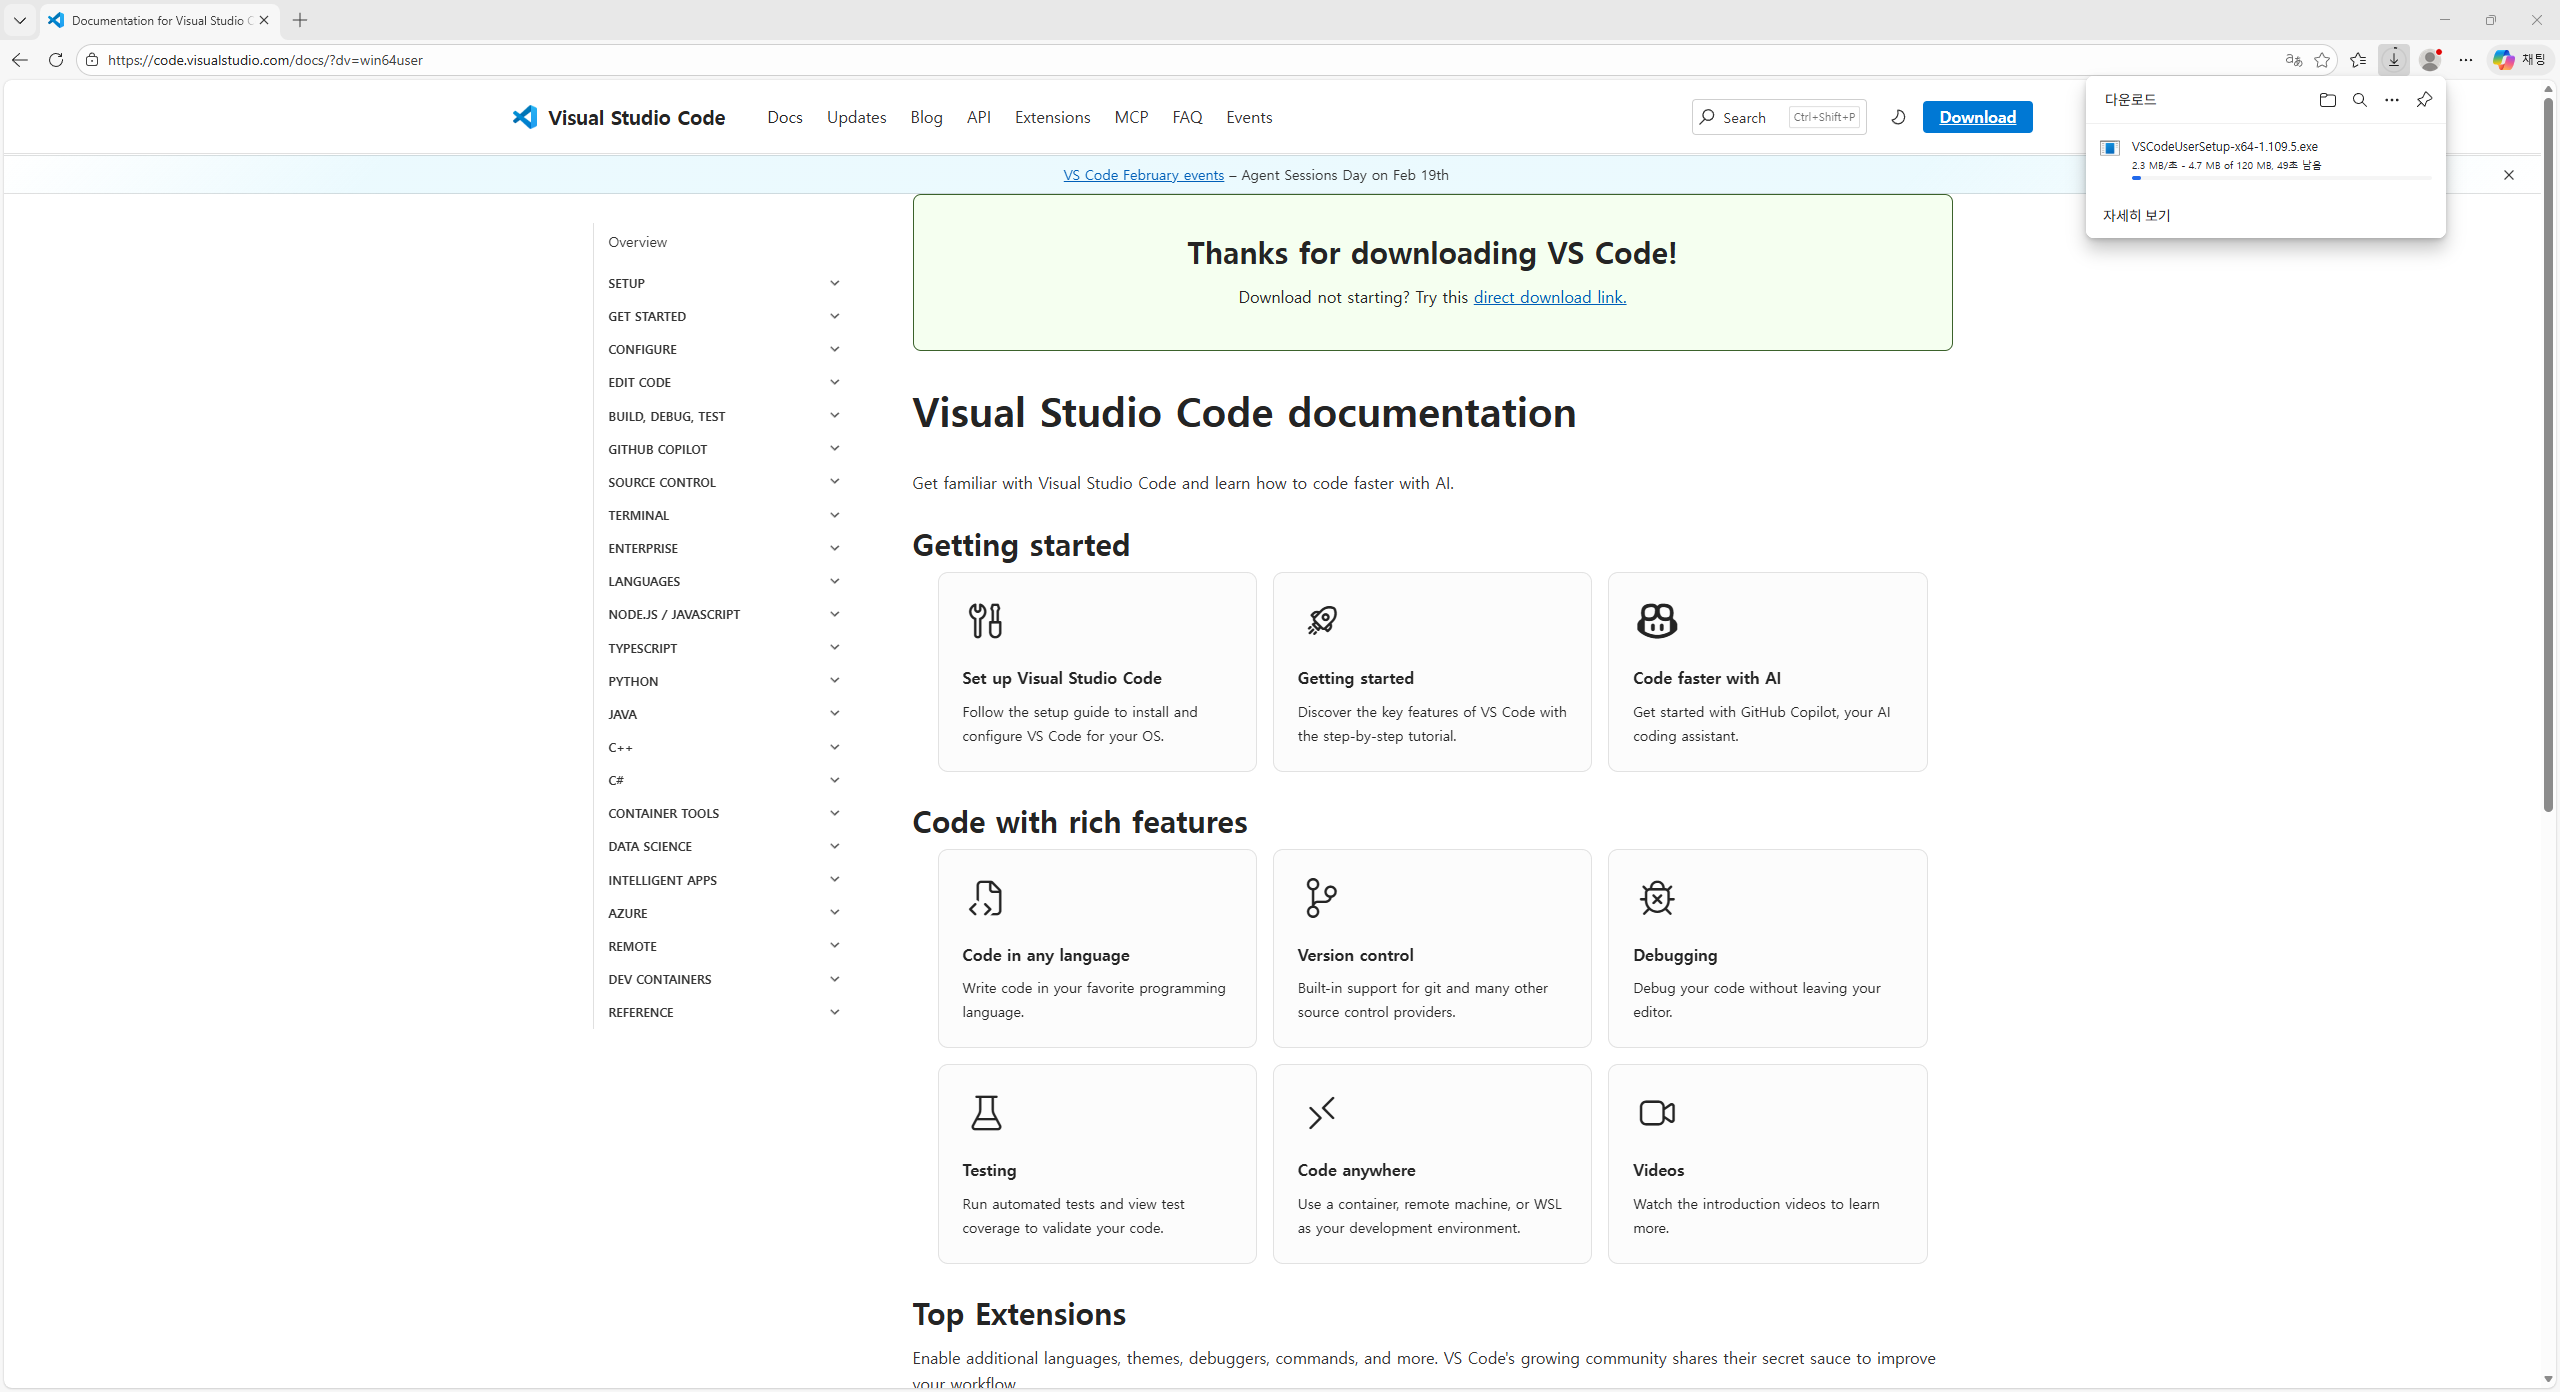Viewport: 2560px width, 1392px height.
Task: Open the Extensions menu item in navigation
Action: coord(1052,117)
